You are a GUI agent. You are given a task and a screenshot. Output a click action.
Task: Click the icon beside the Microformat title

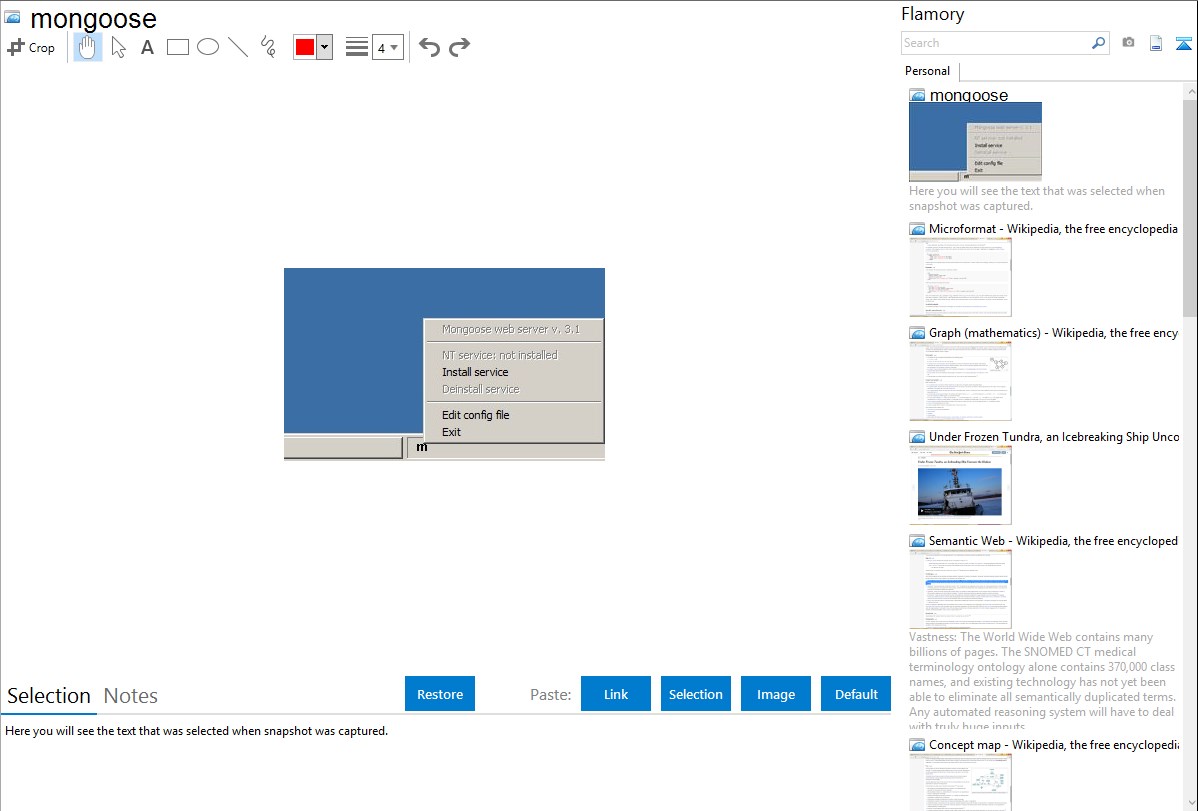pyautogui.click(x=917, y=229)
